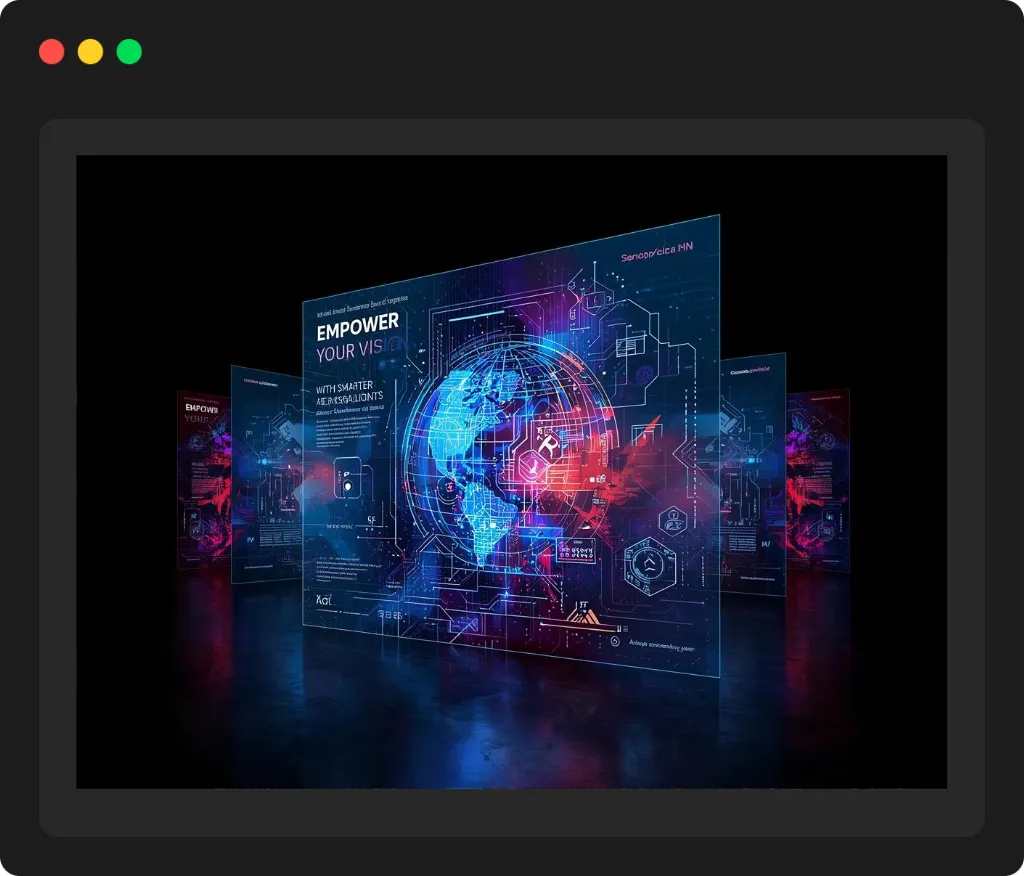Select the right blue circuit panel

[x=752, y=474]
